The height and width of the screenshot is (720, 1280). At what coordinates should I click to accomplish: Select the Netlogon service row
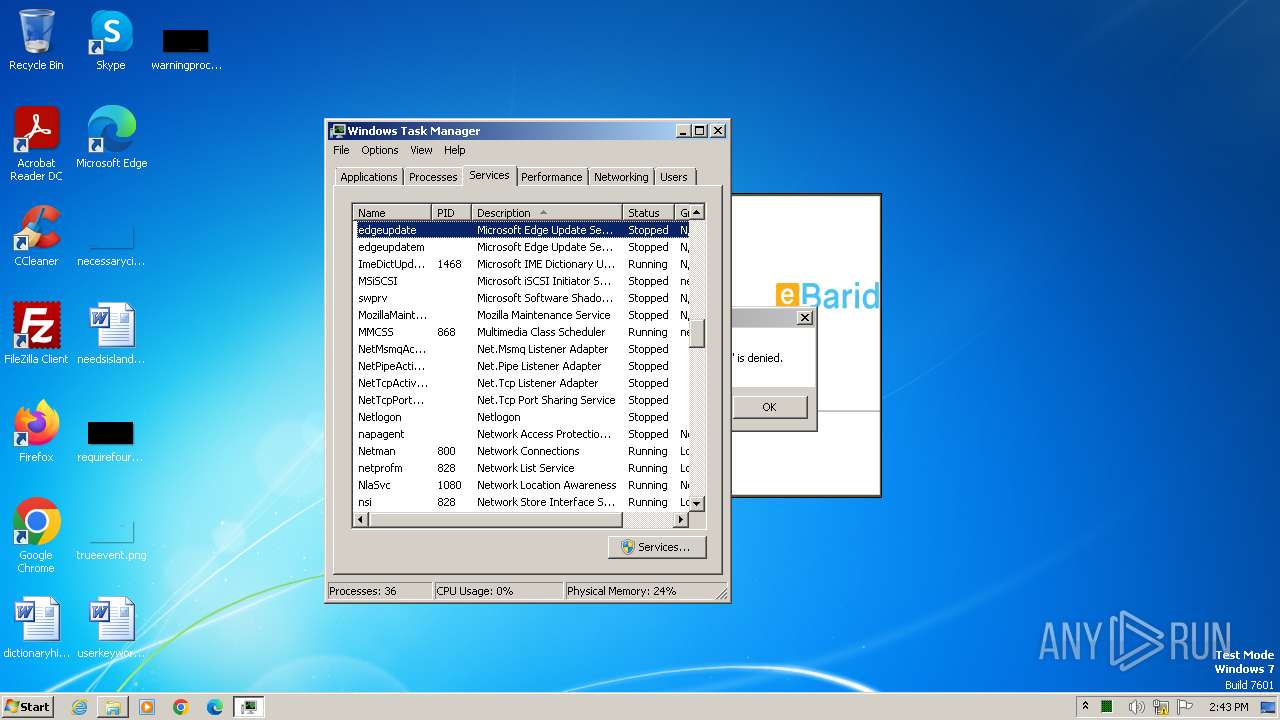pyautogui.click(x=521, y=417)
